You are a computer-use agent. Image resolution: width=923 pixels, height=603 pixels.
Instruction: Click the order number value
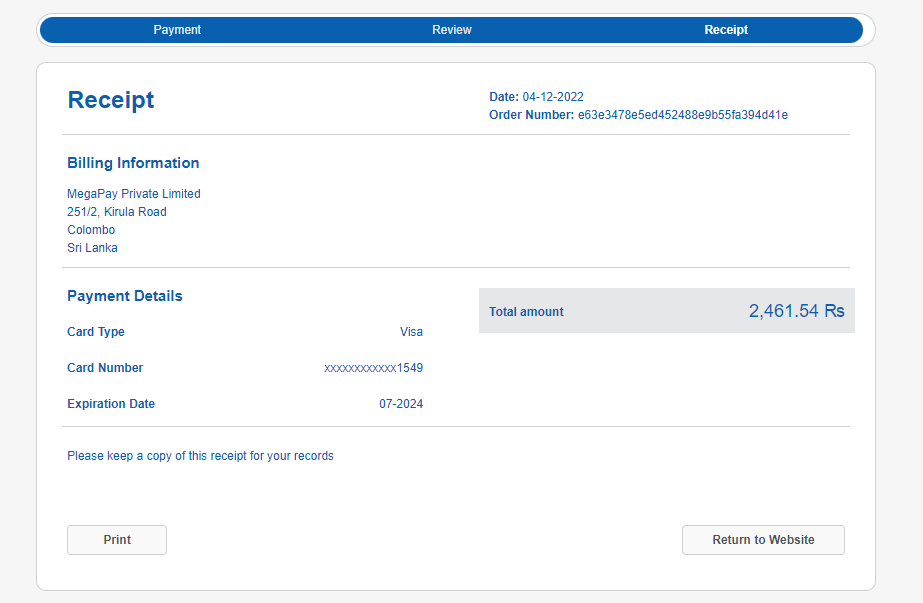tap(683, 115)
